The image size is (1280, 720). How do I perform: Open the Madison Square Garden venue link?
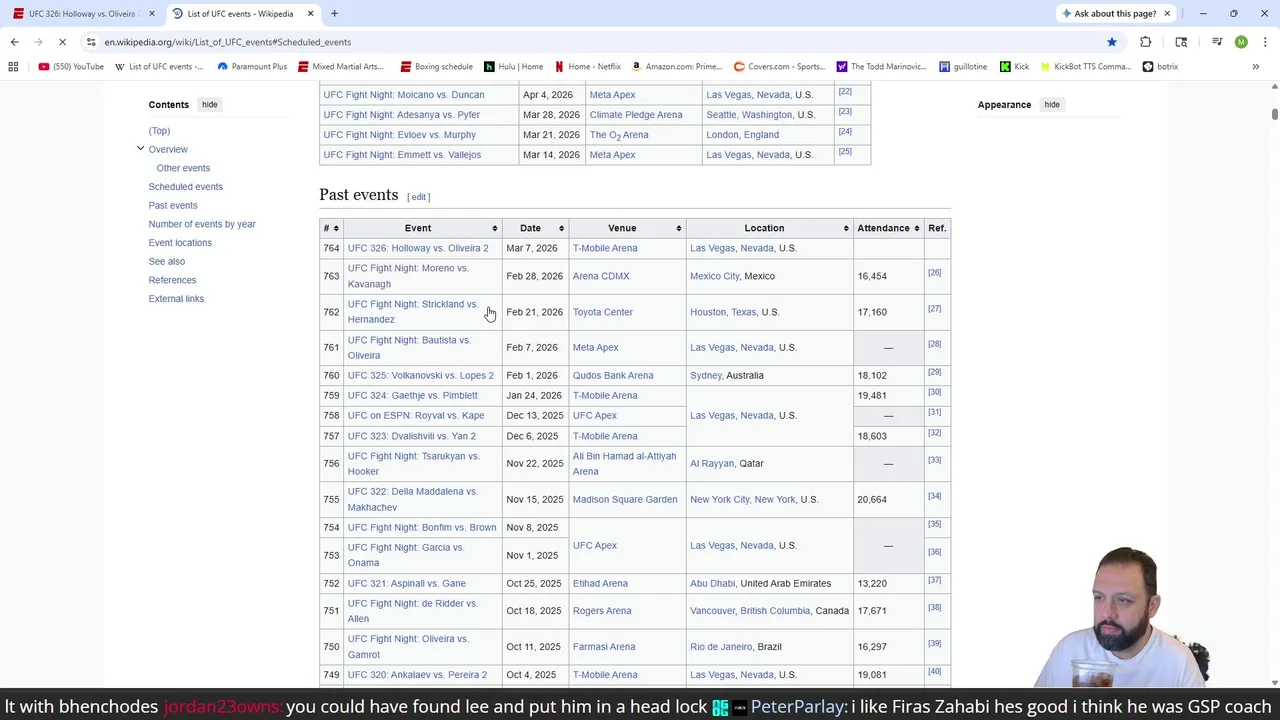[625, 500]
